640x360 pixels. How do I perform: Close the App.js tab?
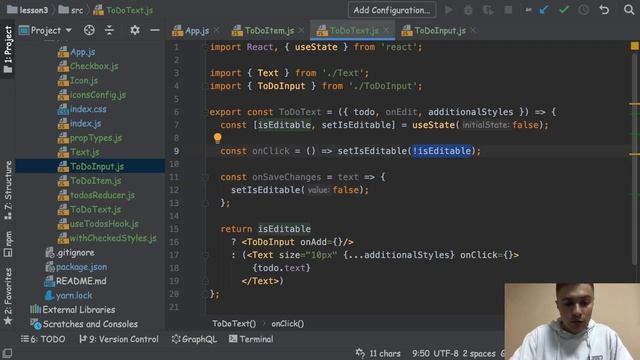(216, 30)
